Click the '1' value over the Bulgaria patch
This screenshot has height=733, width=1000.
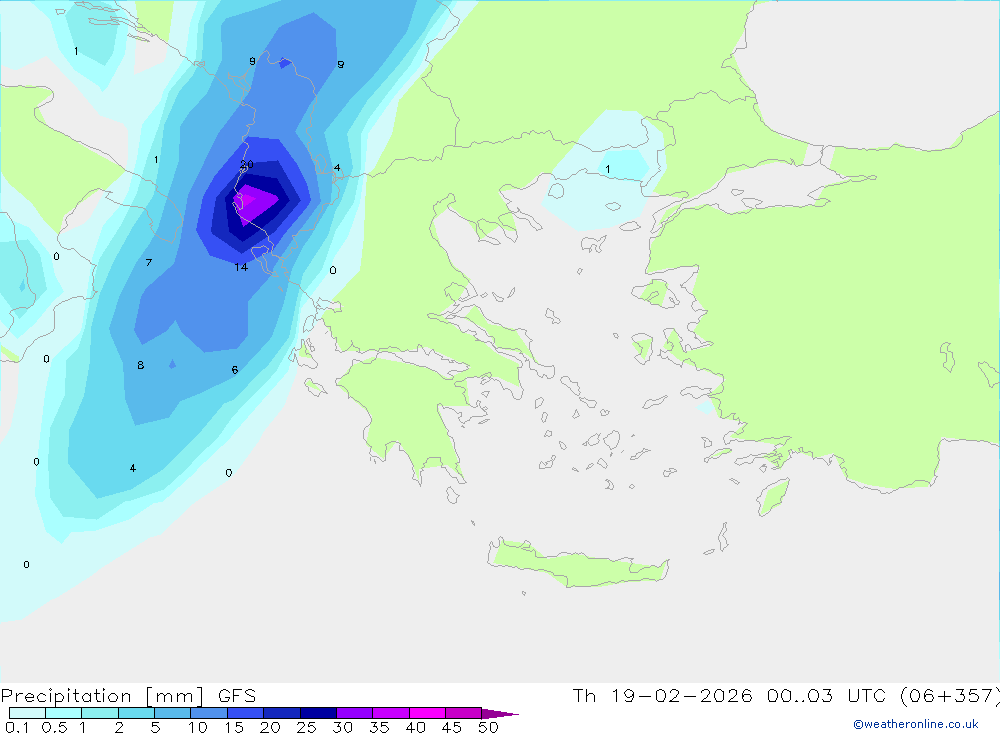tap(608, 169)
